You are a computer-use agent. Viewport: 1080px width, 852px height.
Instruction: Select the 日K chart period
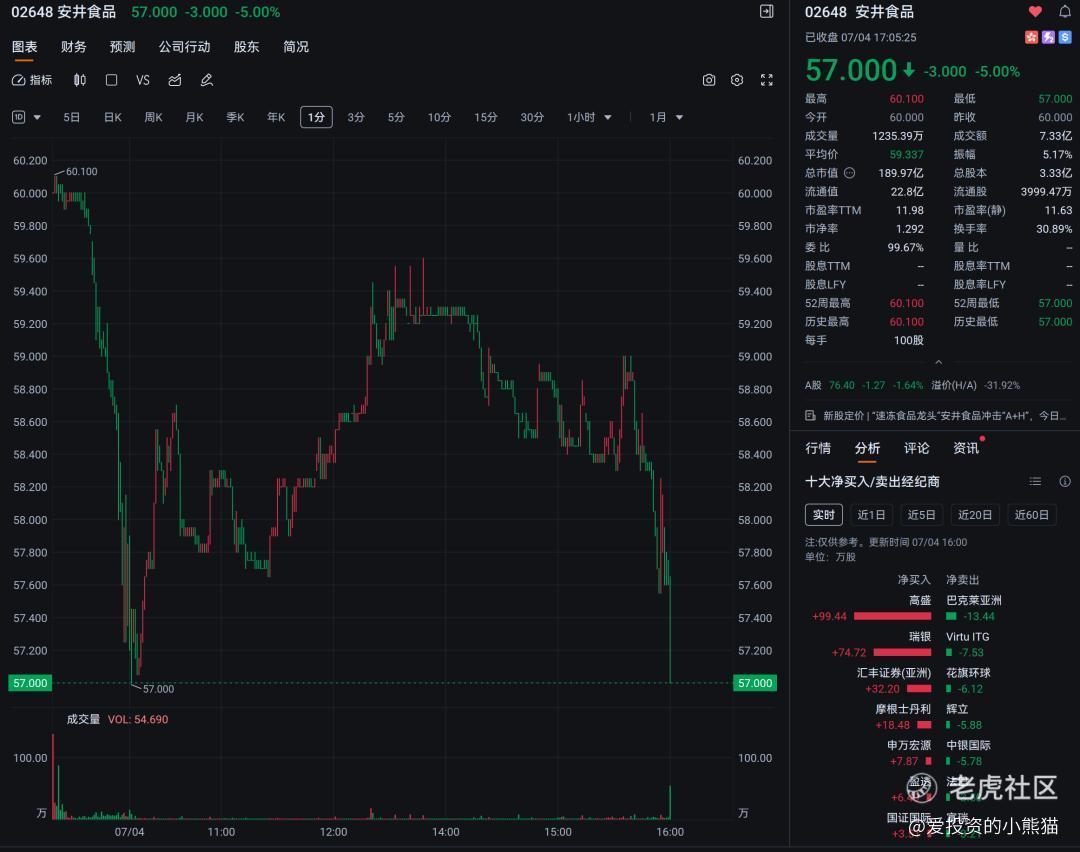pyautogui.click(x=113, y=117)
